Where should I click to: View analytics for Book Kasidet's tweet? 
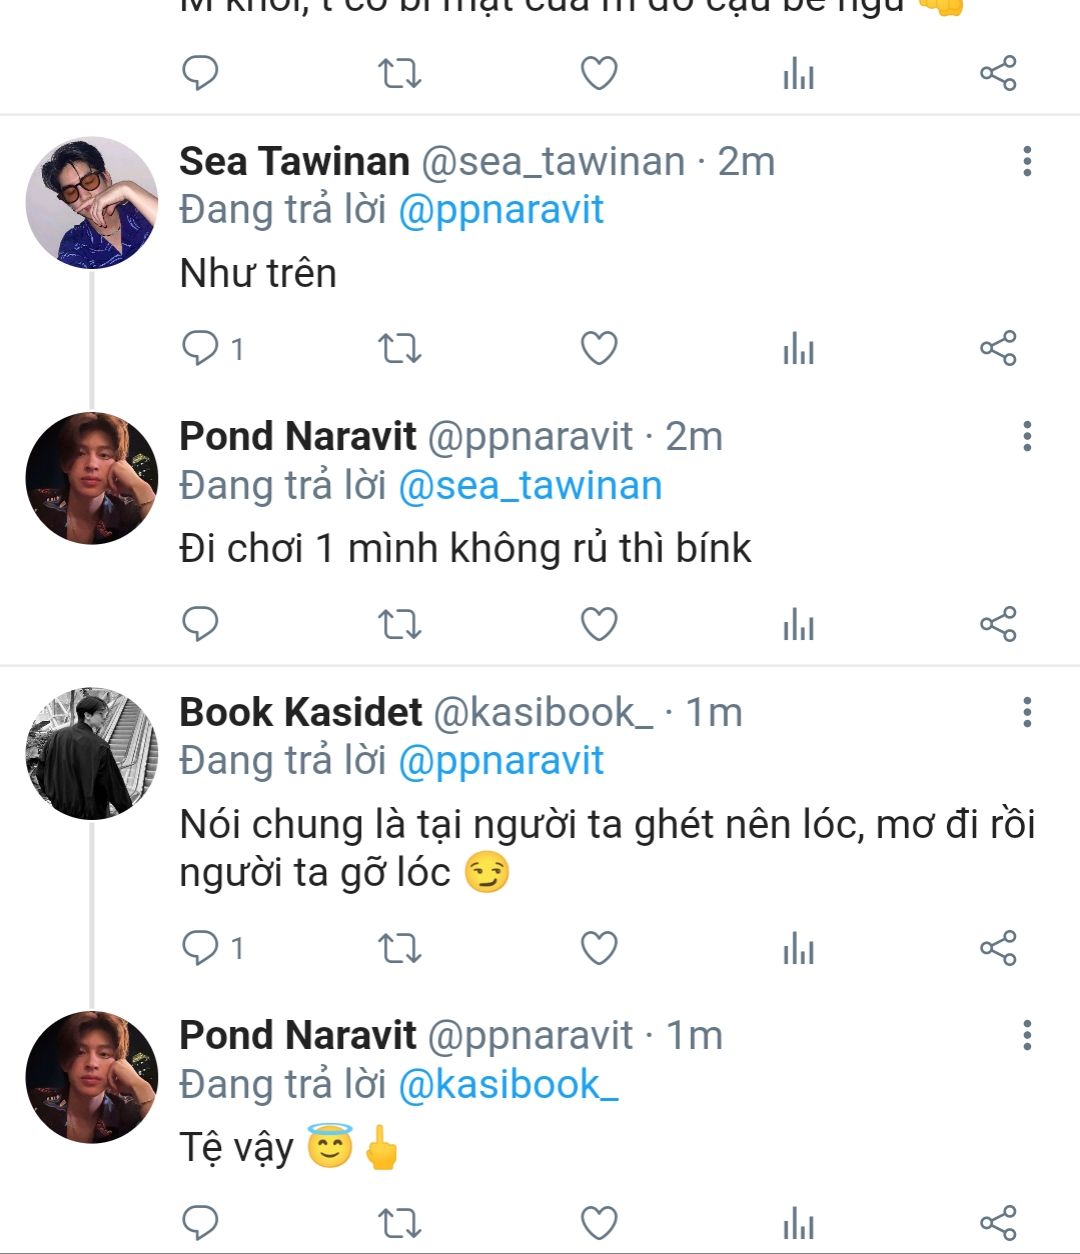coord(798,948)
